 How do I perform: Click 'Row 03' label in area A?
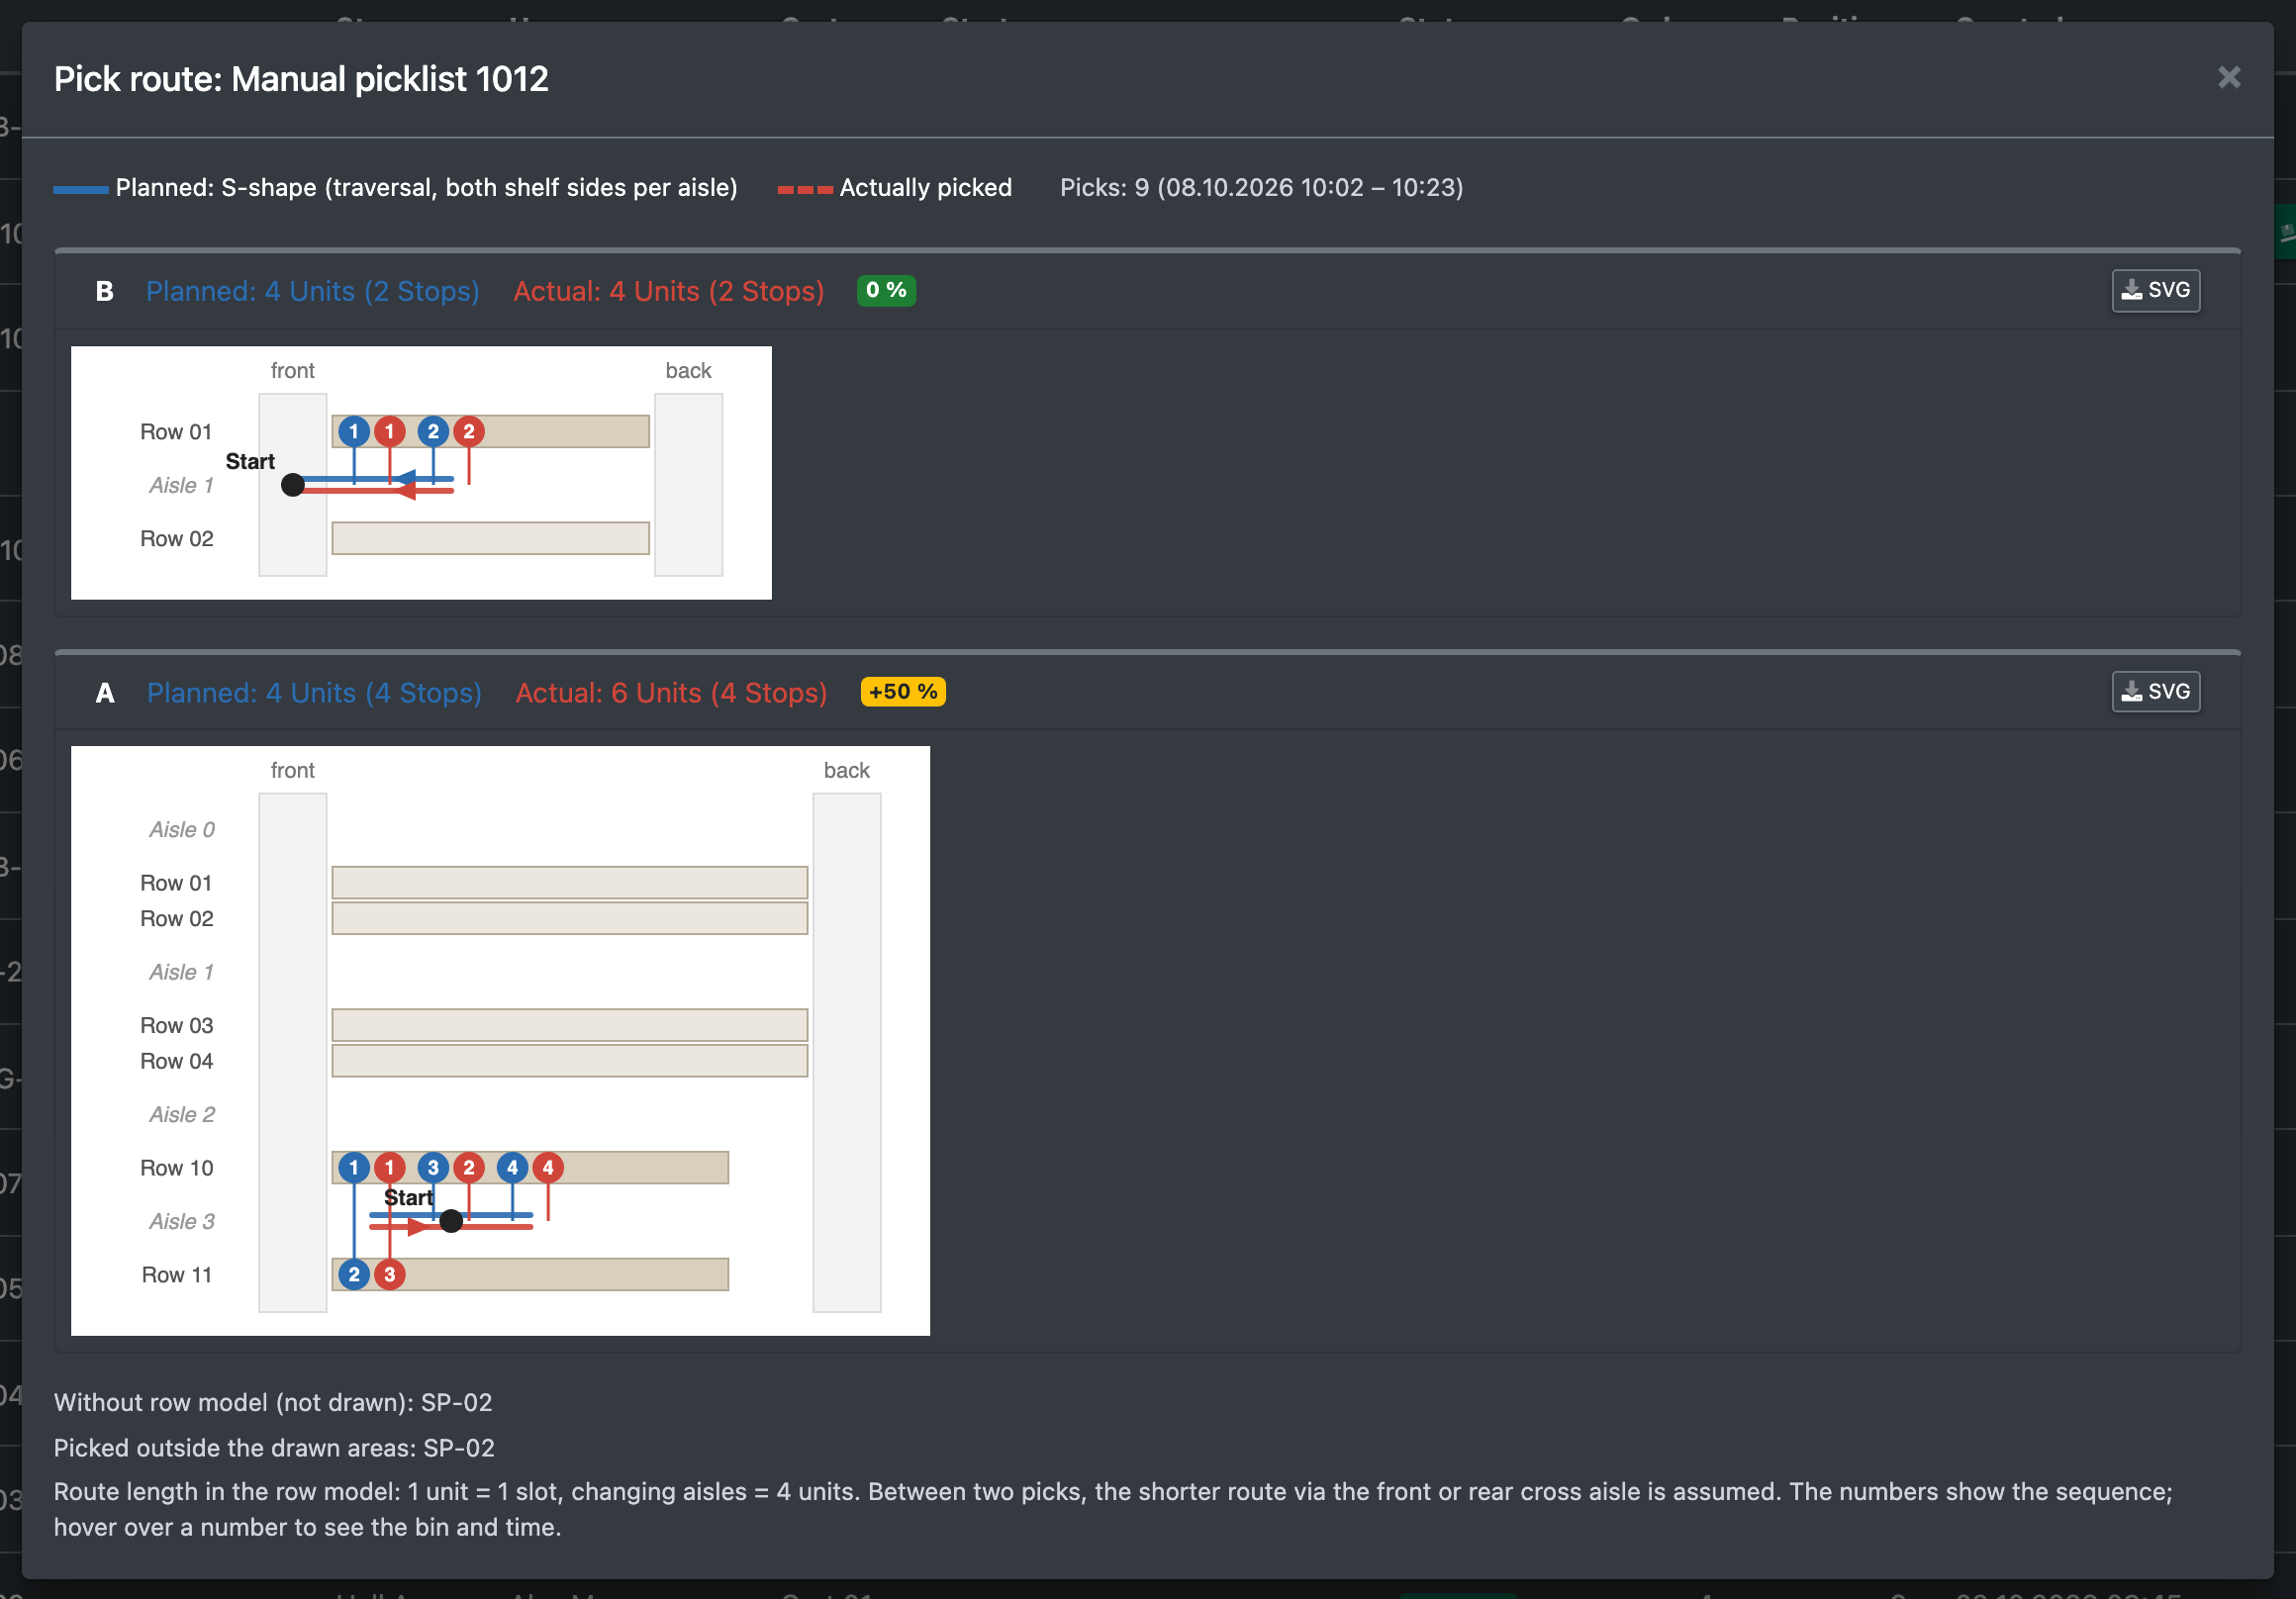tap(177, 1026)
